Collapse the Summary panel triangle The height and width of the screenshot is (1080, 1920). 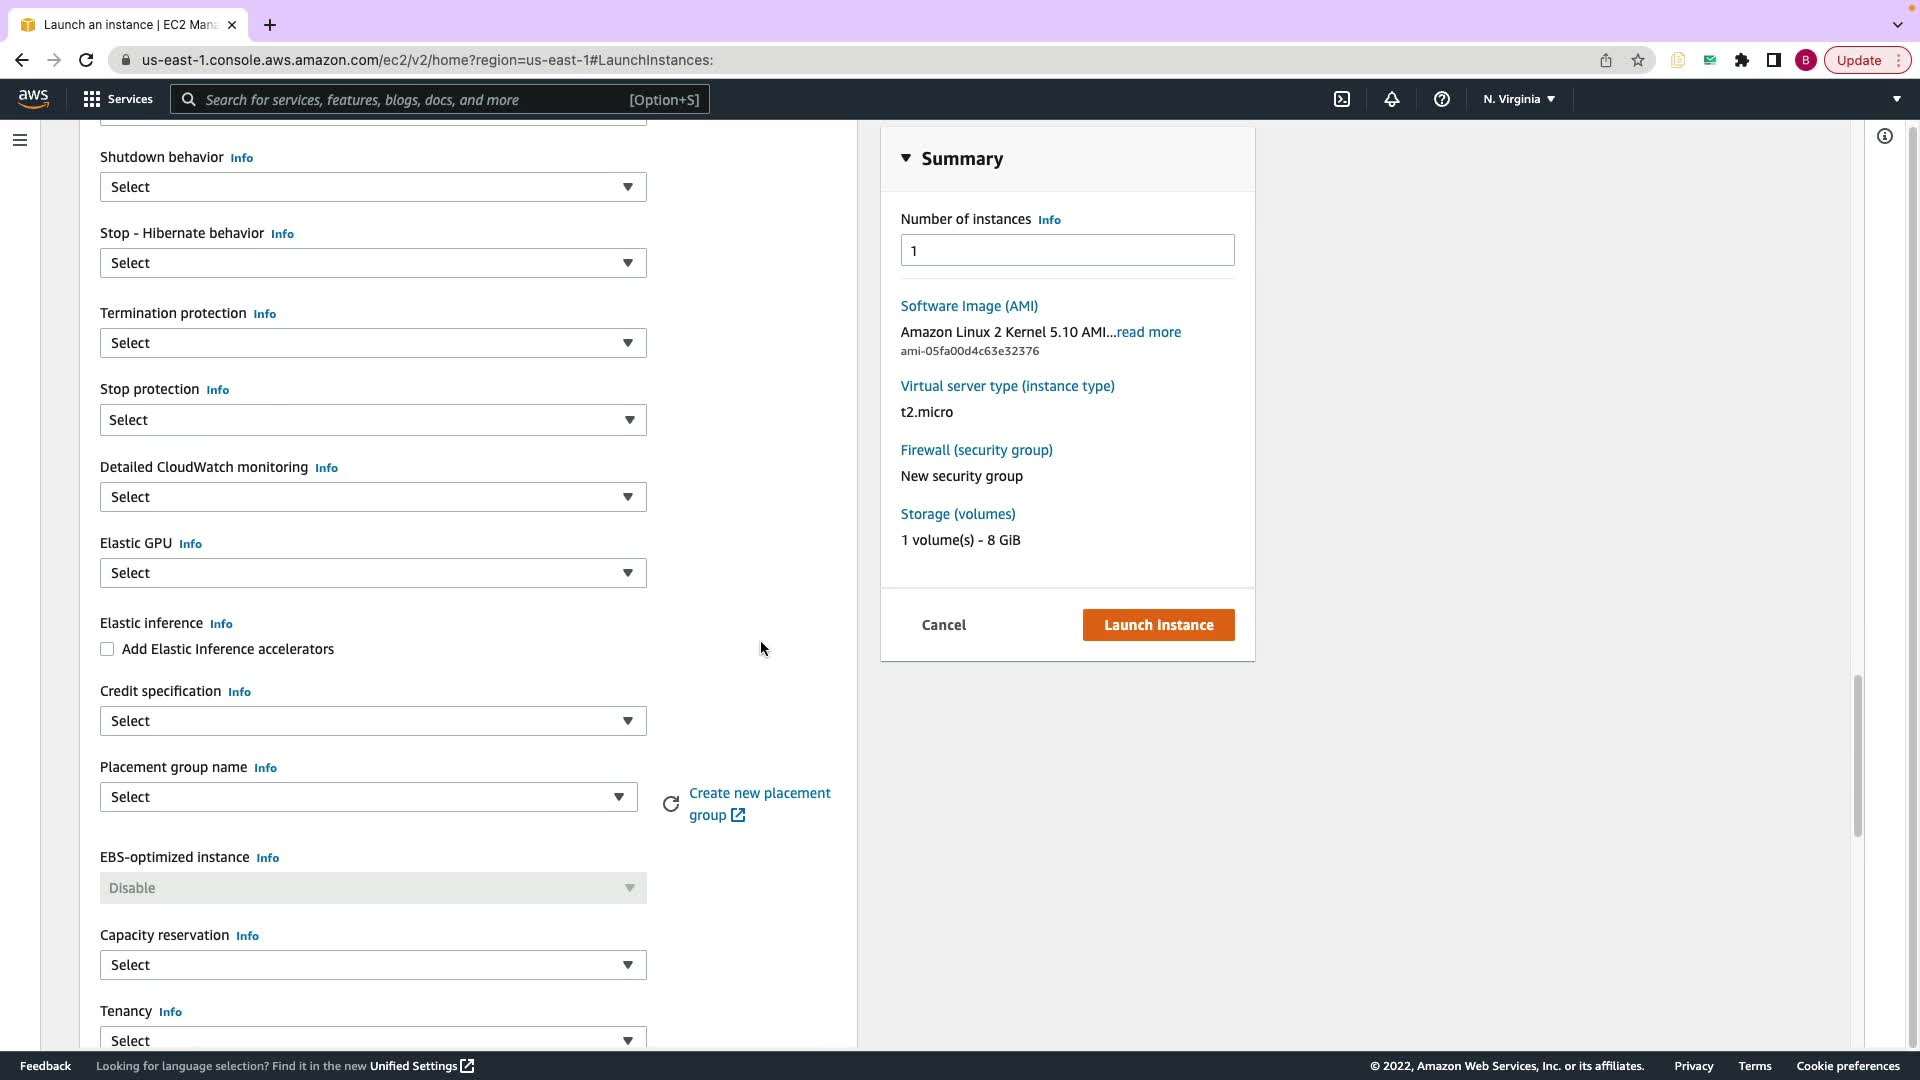coord(906,158)
